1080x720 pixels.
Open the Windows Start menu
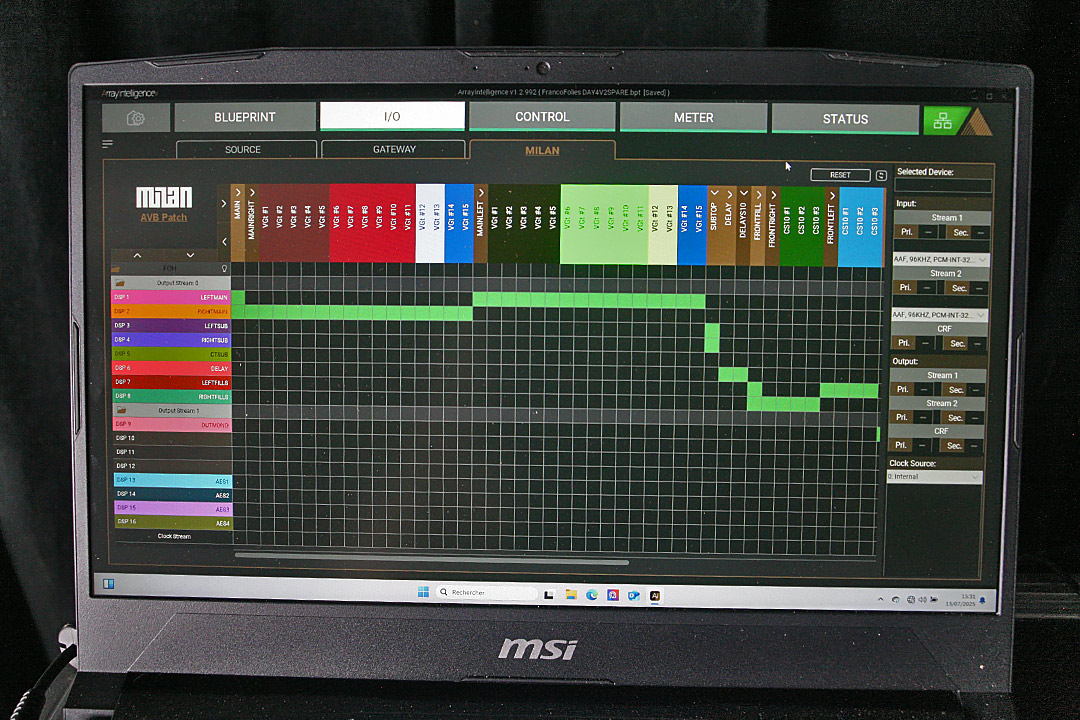(x=423, y=592)
